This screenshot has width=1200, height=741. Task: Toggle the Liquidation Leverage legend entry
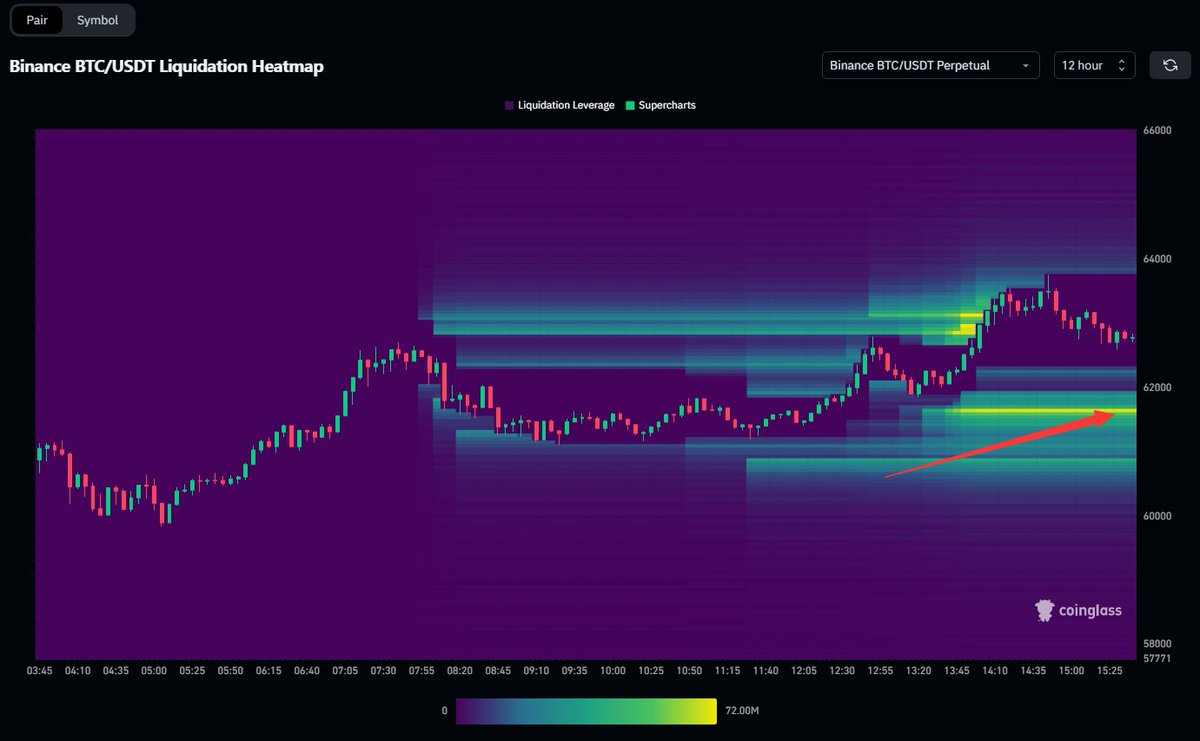click(557, 105)
